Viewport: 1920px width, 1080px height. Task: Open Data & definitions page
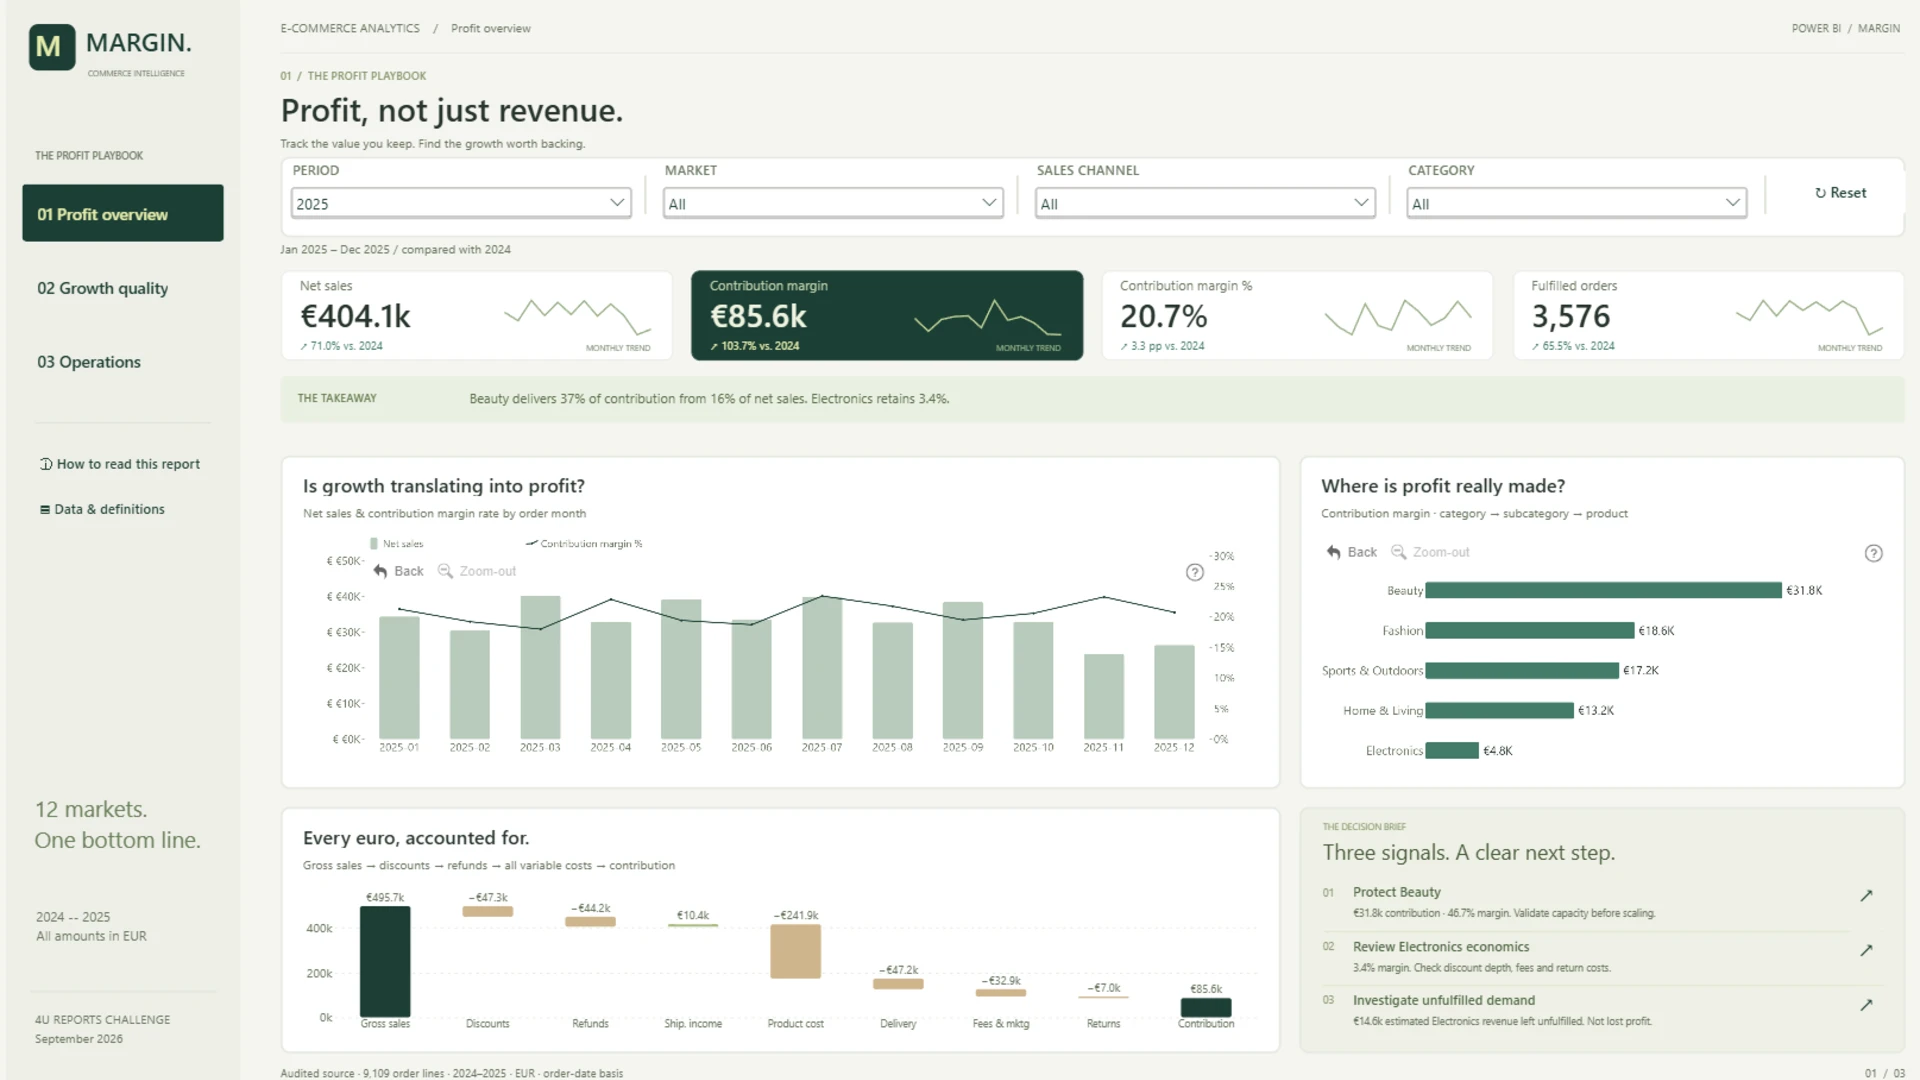[102, 509]
